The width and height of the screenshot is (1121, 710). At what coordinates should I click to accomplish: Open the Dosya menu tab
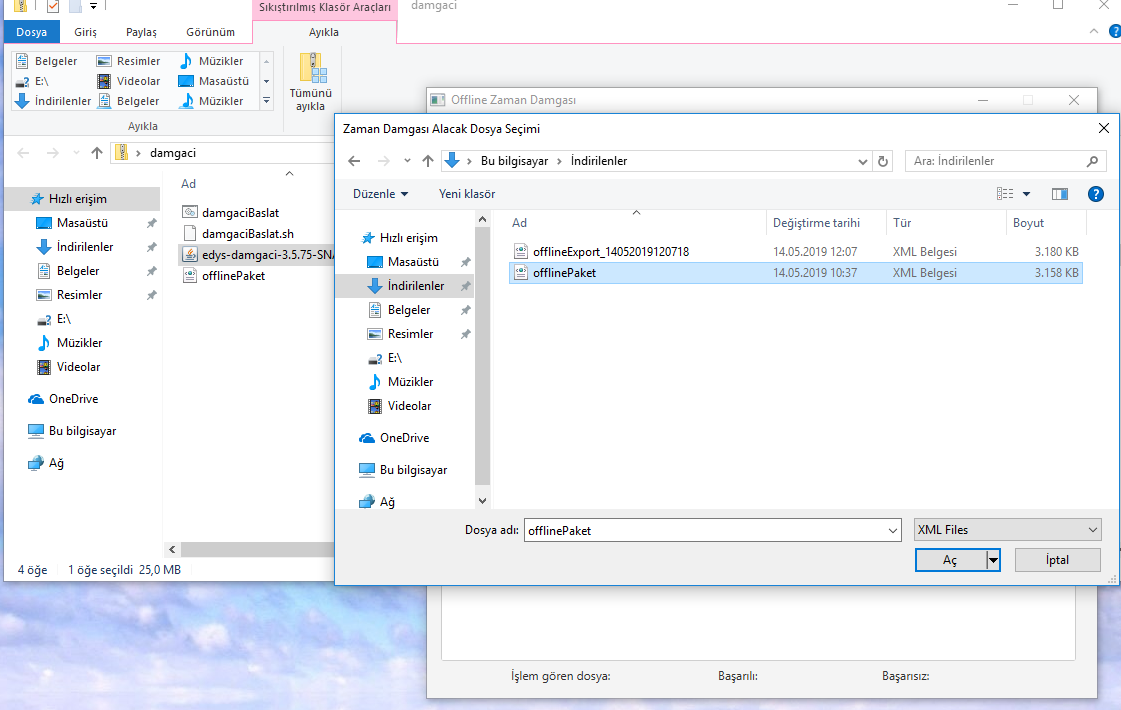point(31,32)
